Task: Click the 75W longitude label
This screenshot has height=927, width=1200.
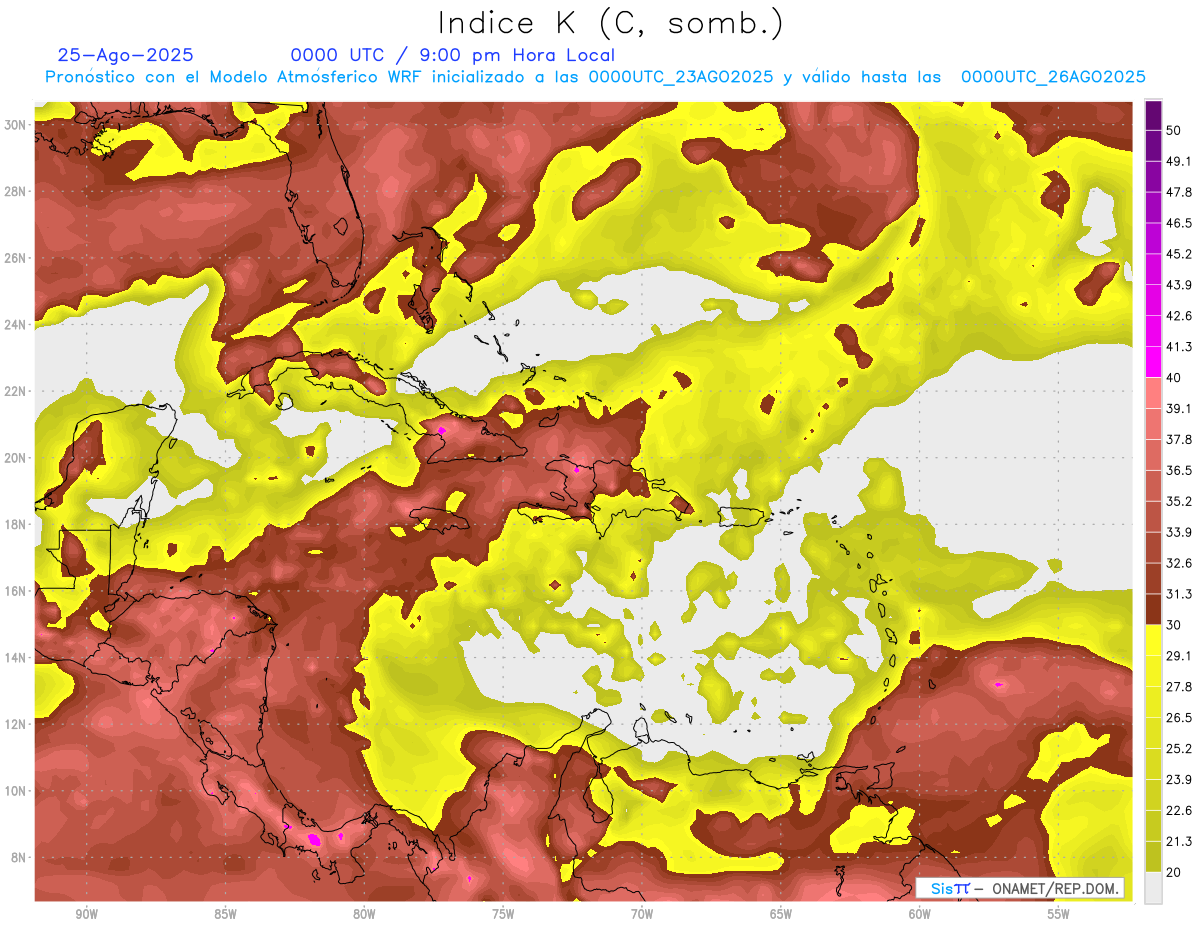Action: (503, 914)
